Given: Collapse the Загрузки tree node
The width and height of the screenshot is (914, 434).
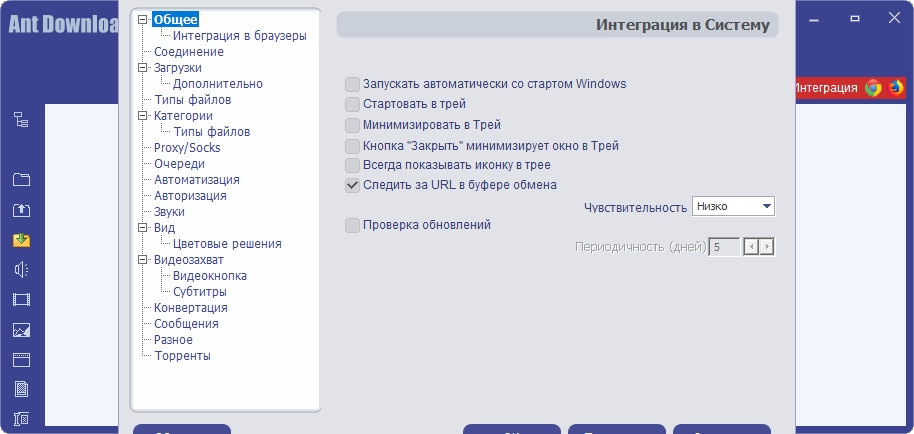Looking at the screenshot, I should pos(142,68).
